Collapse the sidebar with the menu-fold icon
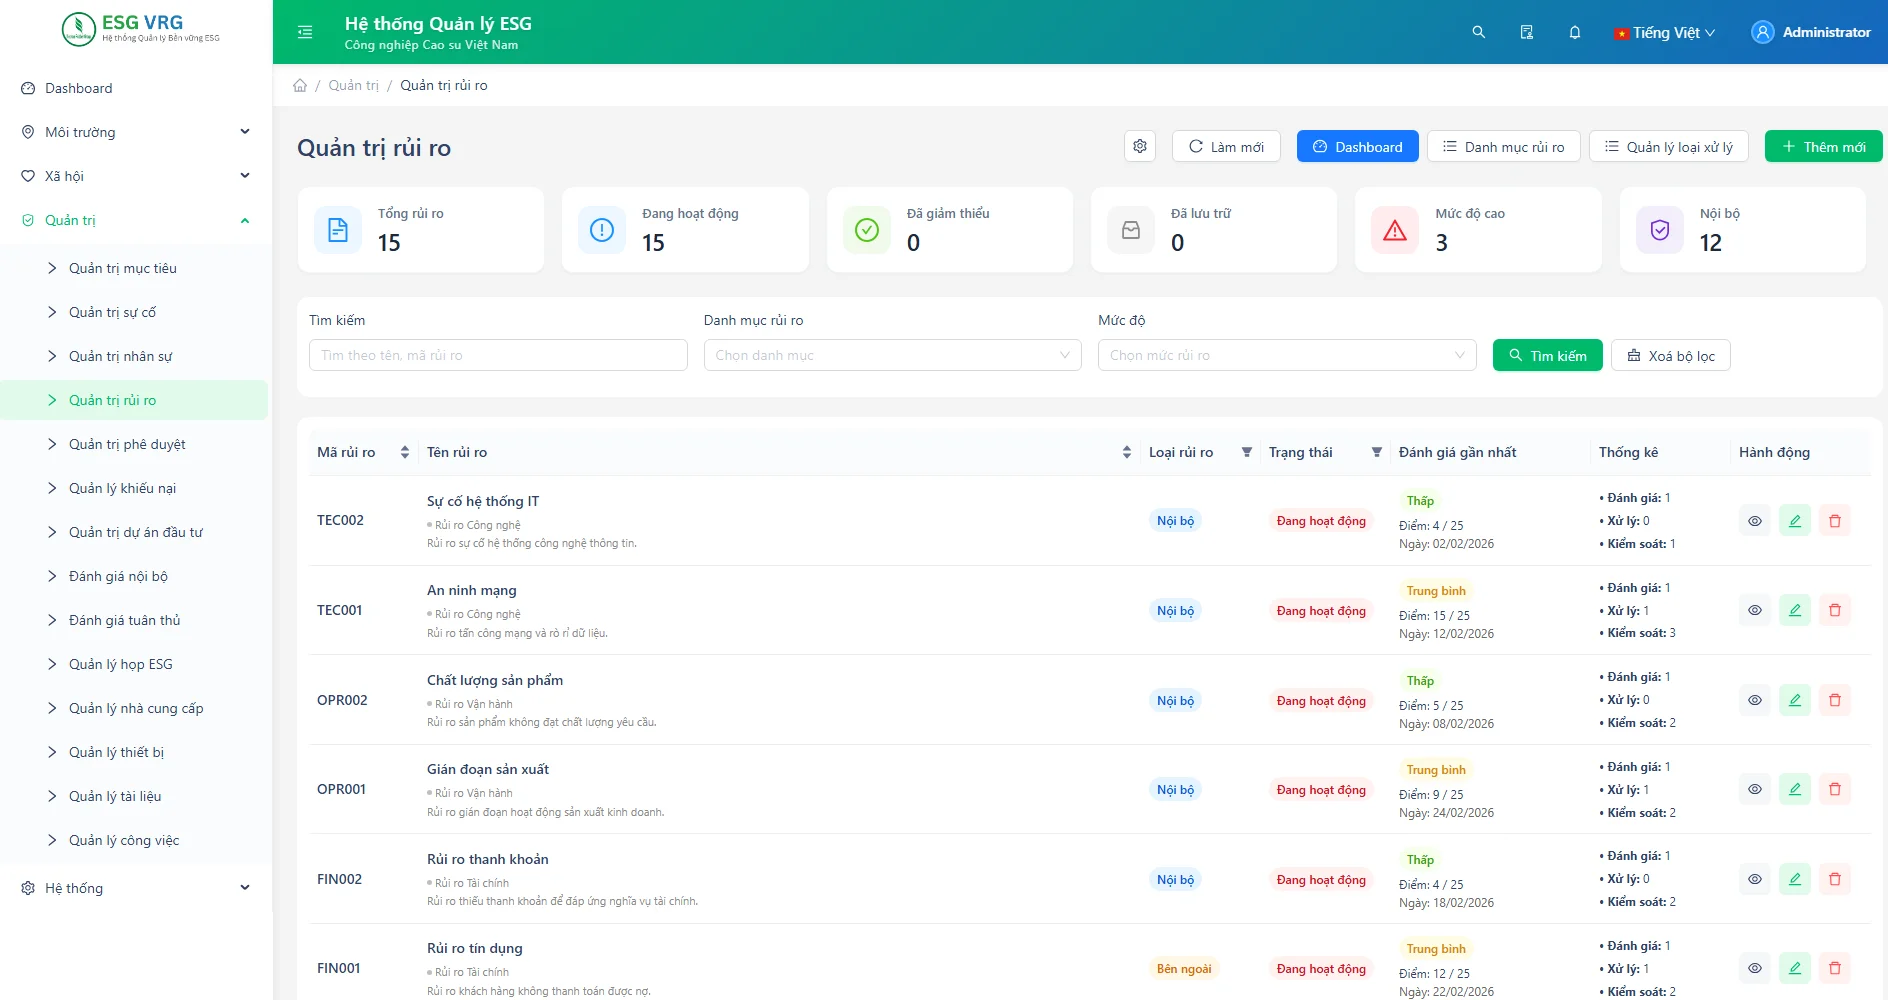This screenshot has width=1888, height=1000. 305,32
